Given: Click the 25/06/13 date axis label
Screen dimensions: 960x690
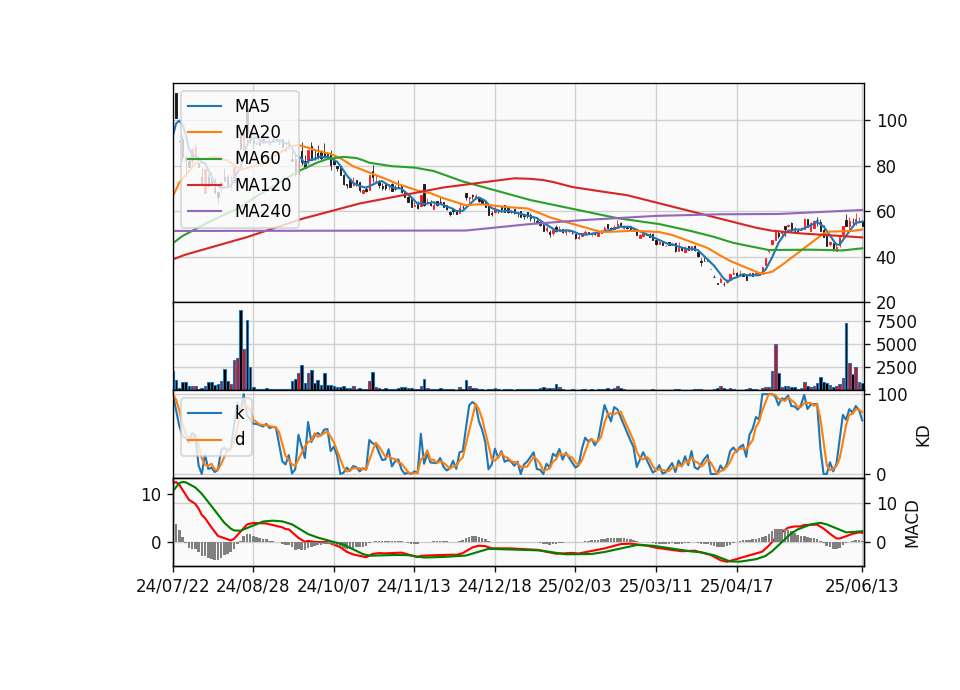Looking at the screenshot, I should pyautogui.click(x=861, y=586).
